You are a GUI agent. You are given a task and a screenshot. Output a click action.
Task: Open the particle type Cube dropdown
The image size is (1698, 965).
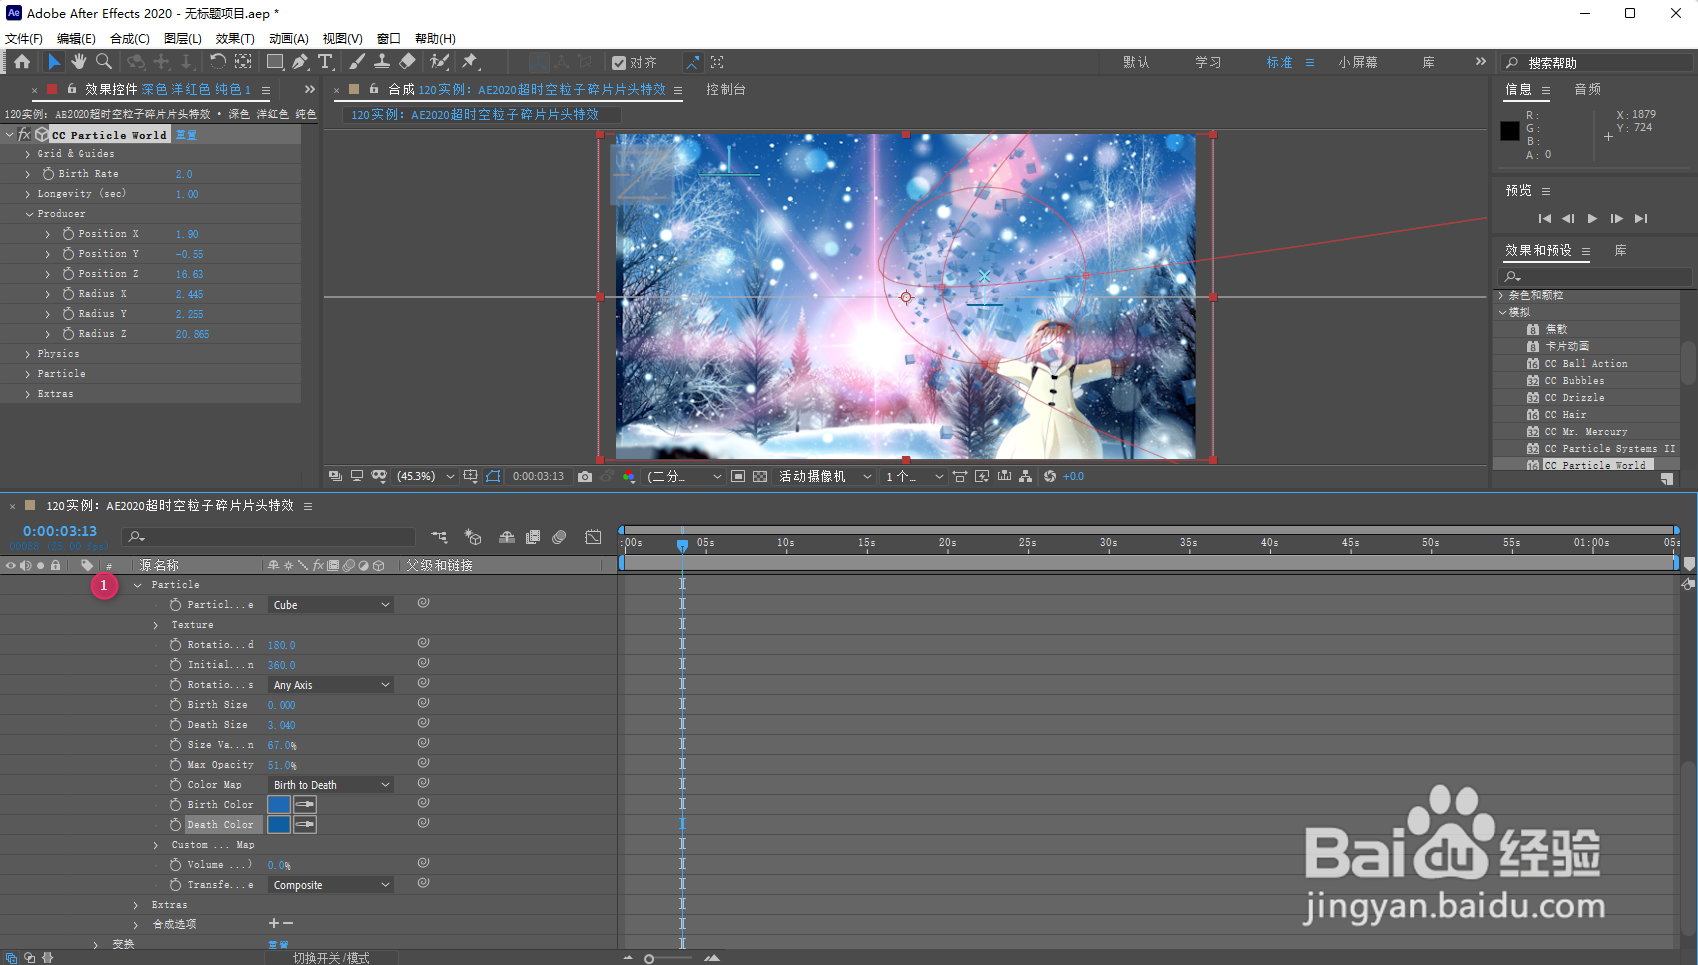(331, 605)
